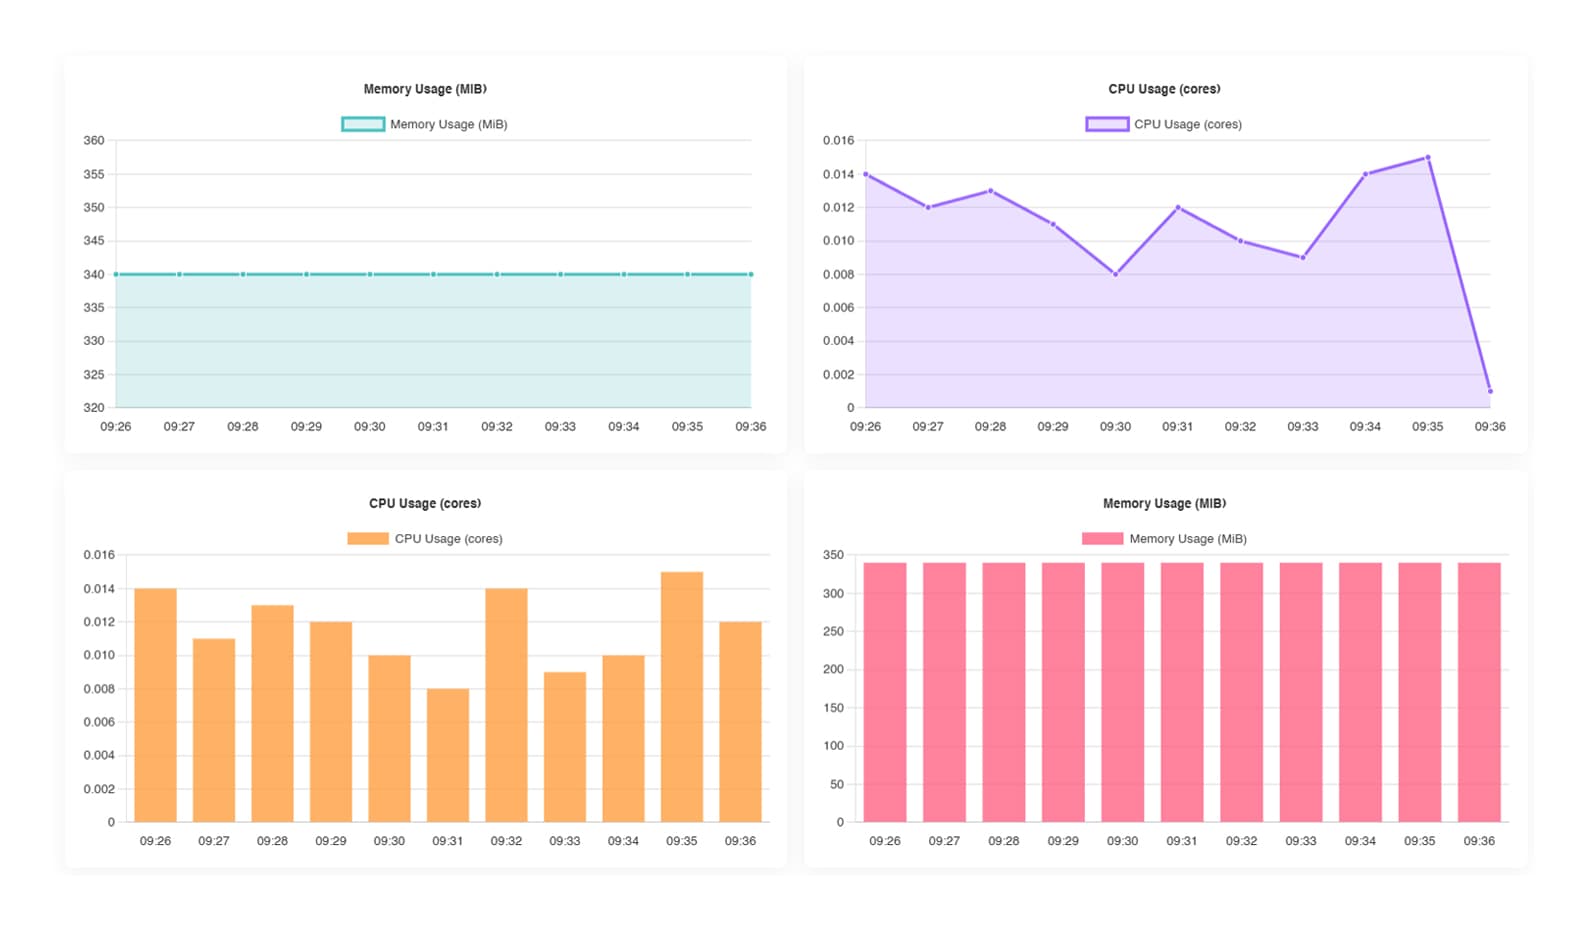Click the purple CPU Usage legend swatch
Image resolution: width=1587 pixels, height=926 pixels.
tap(1107, 124)
